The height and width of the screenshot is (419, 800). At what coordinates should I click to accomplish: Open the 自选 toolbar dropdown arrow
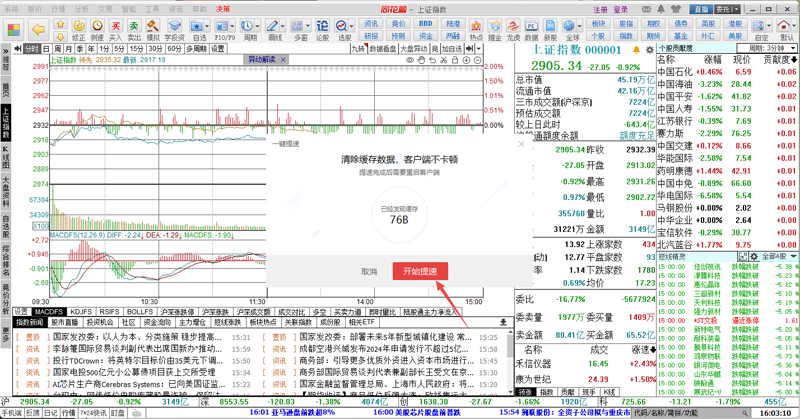[208, 26]
